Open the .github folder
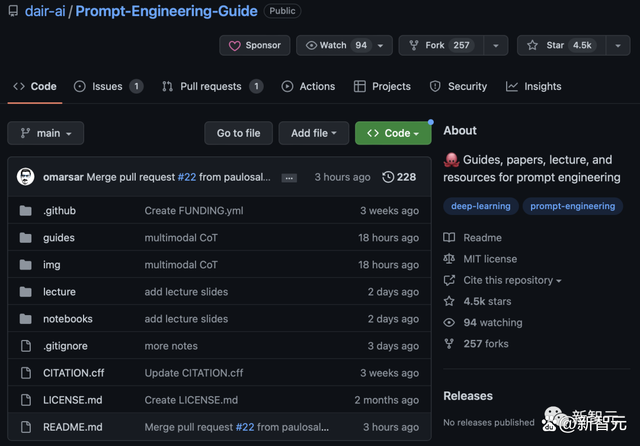640x446 pixels. [x=60, y=211]
